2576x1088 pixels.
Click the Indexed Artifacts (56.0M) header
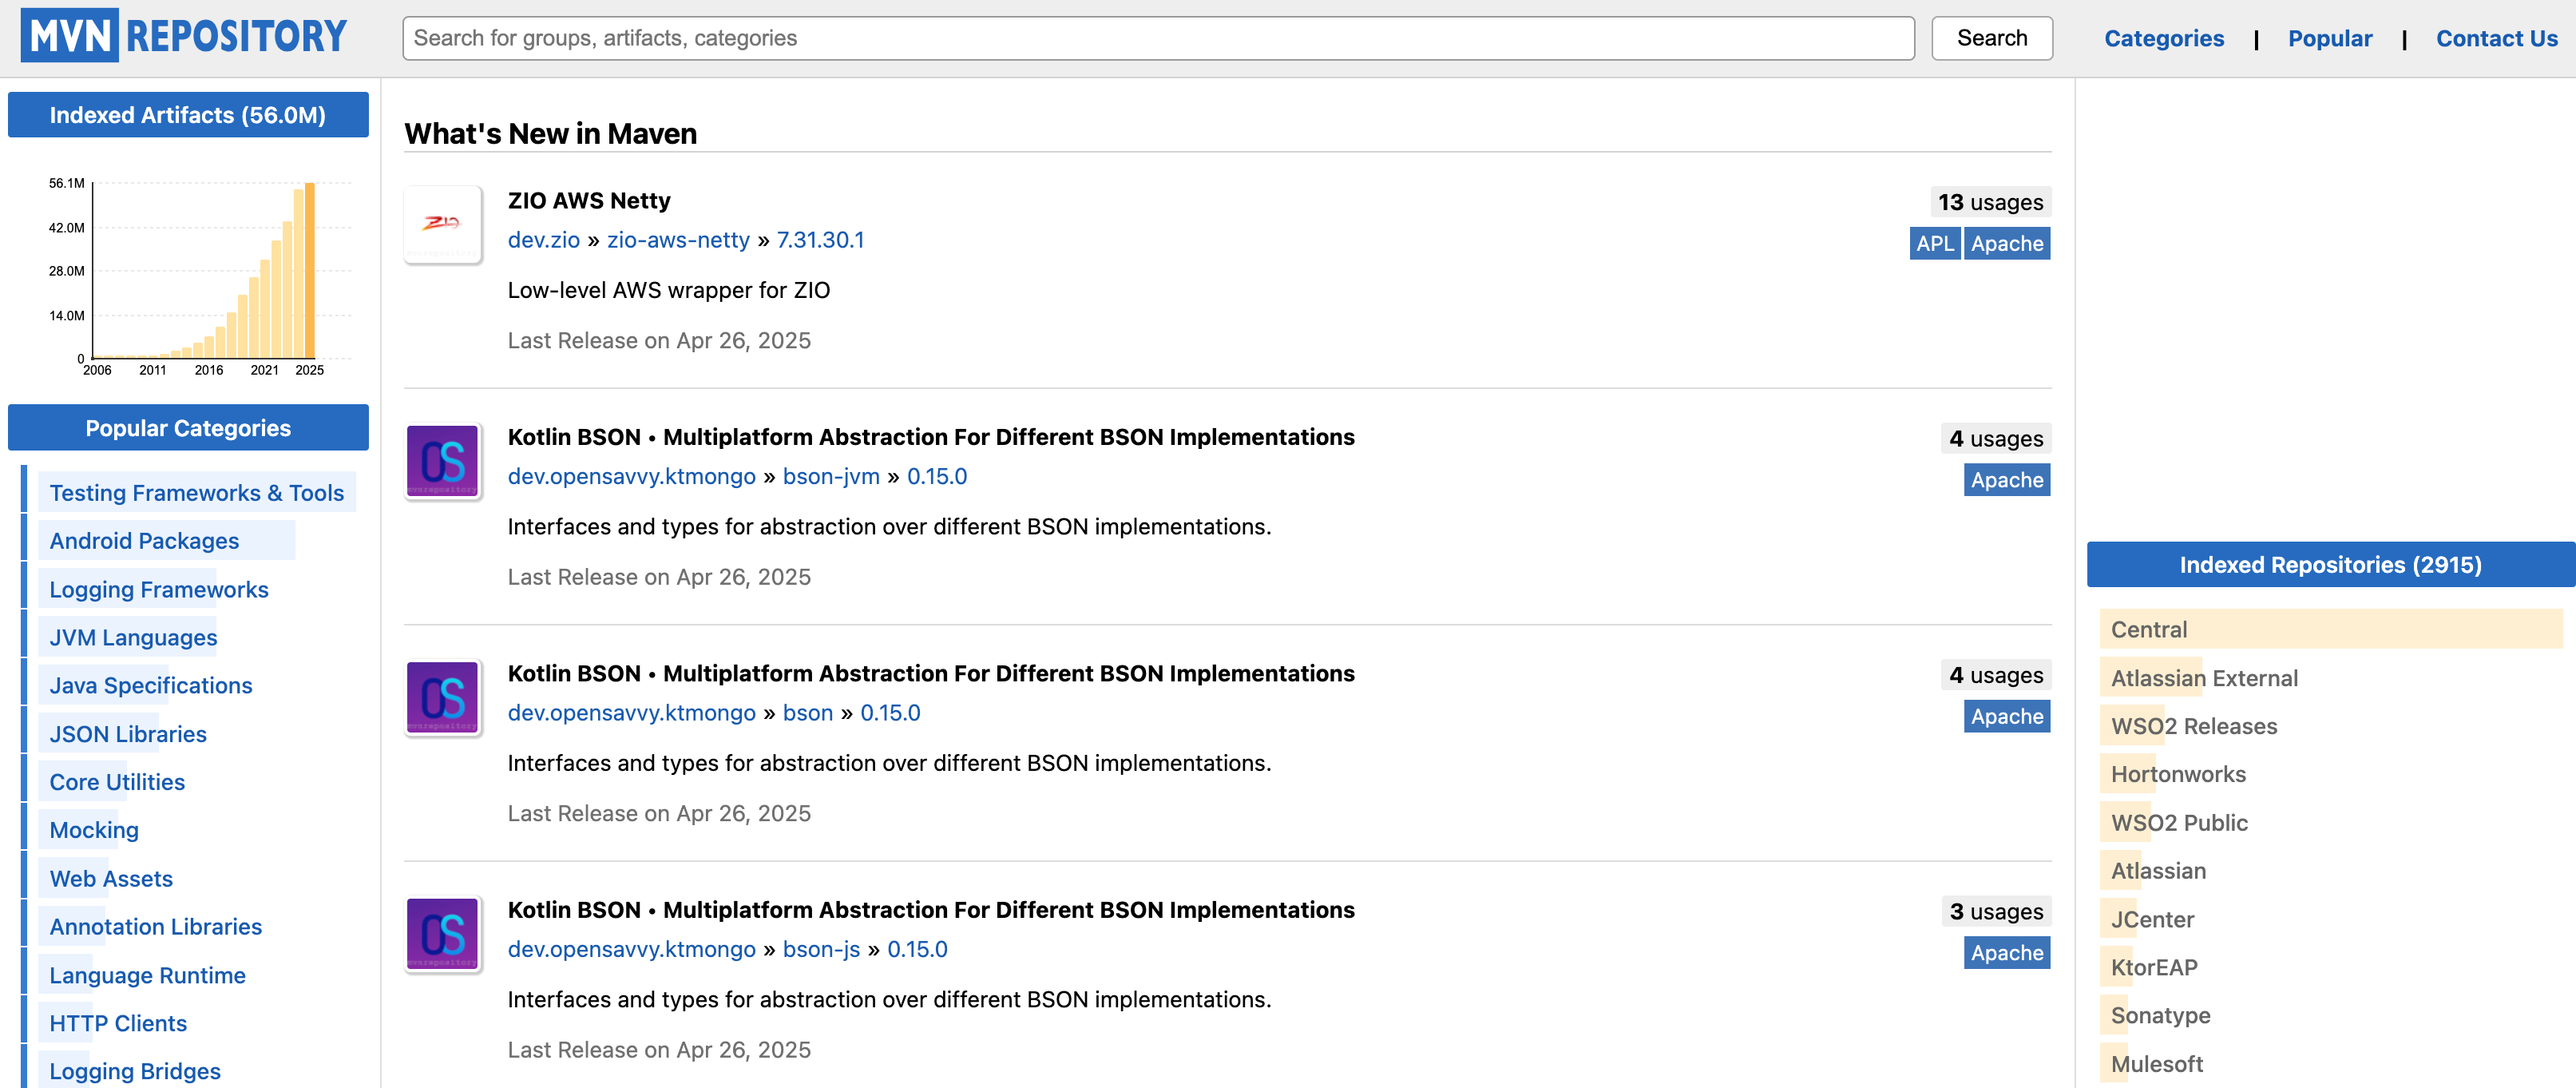click(188, 115)
